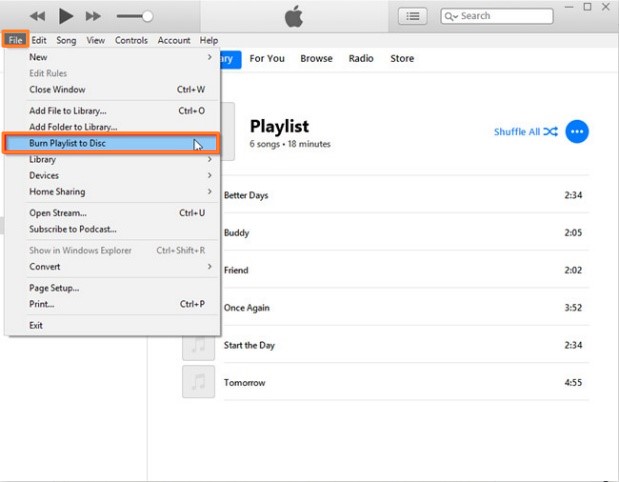Click the 6 songs 18 minutes text
619x482 pixels.
(x=290, y=144)
